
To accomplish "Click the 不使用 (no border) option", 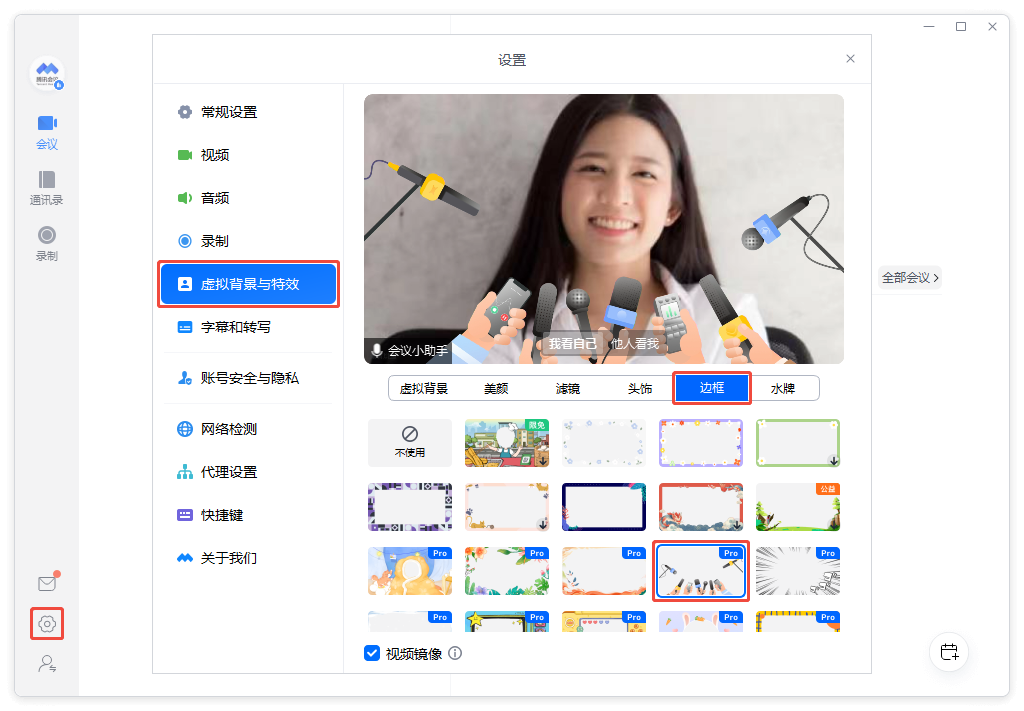I will click(409, 443).
